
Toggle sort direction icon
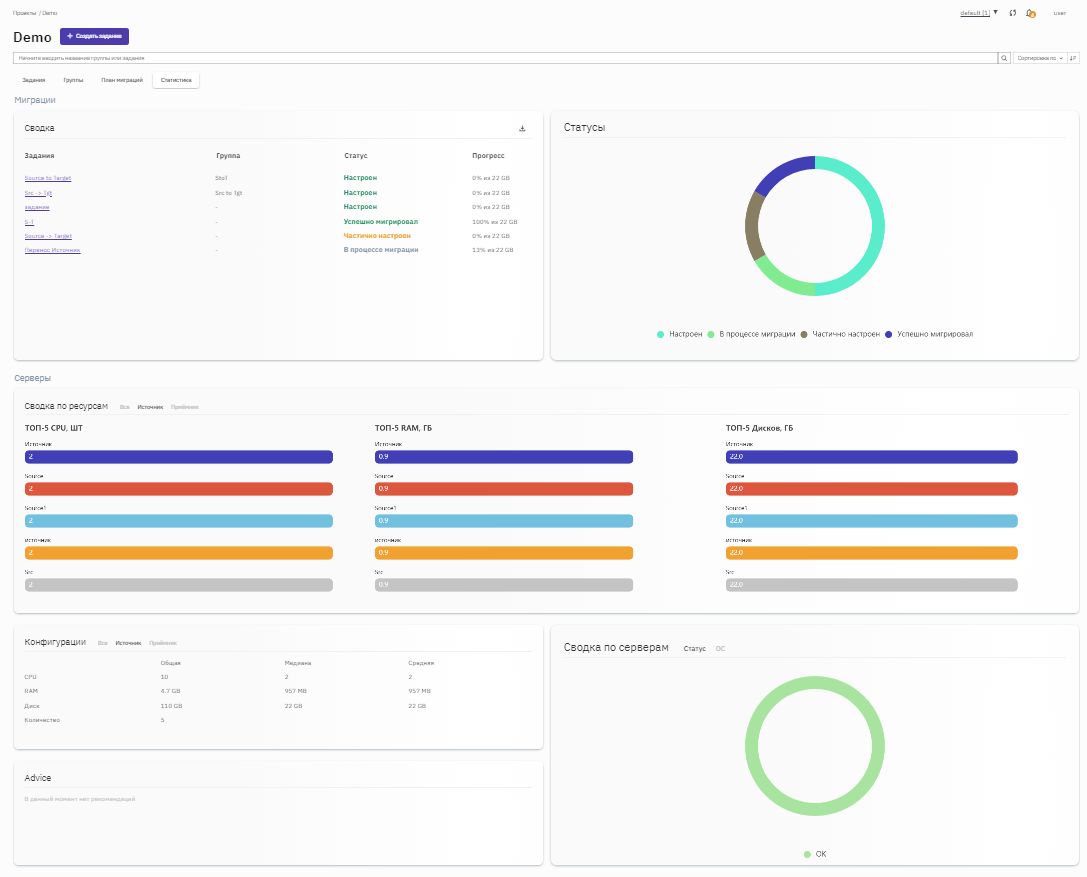click(x=1073, y=59)
